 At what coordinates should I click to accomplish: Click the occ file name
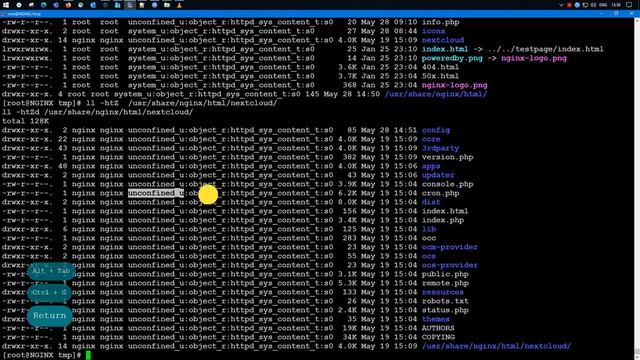429,238
